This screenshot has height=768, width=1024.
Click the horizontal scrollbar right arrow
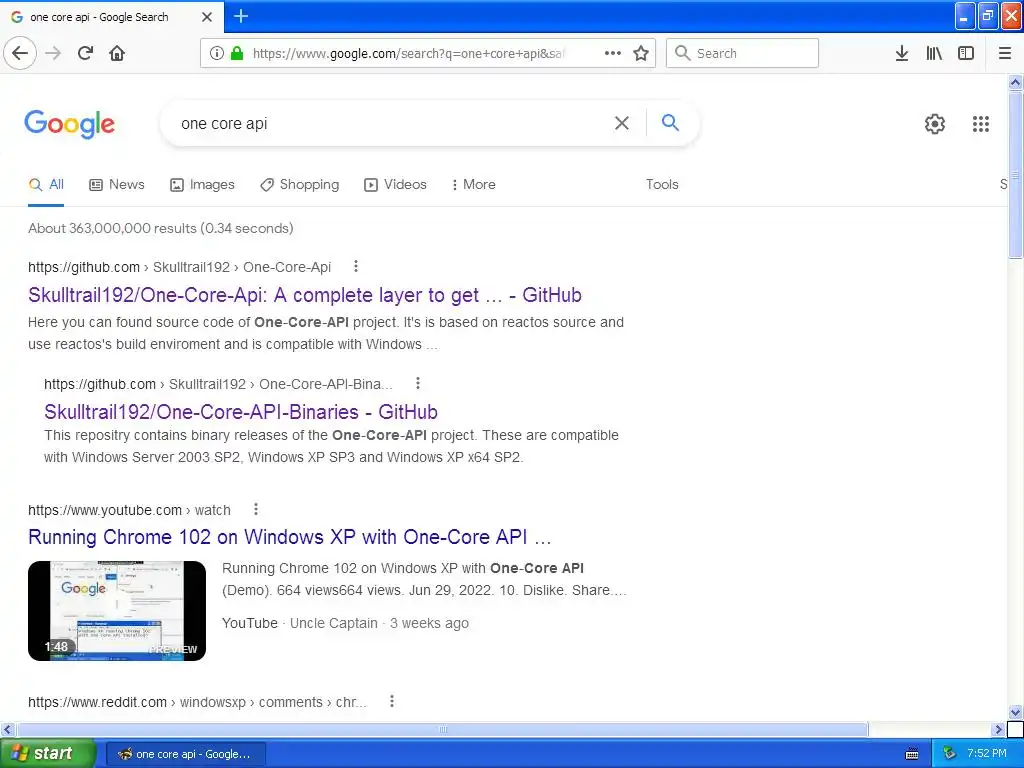998,729
